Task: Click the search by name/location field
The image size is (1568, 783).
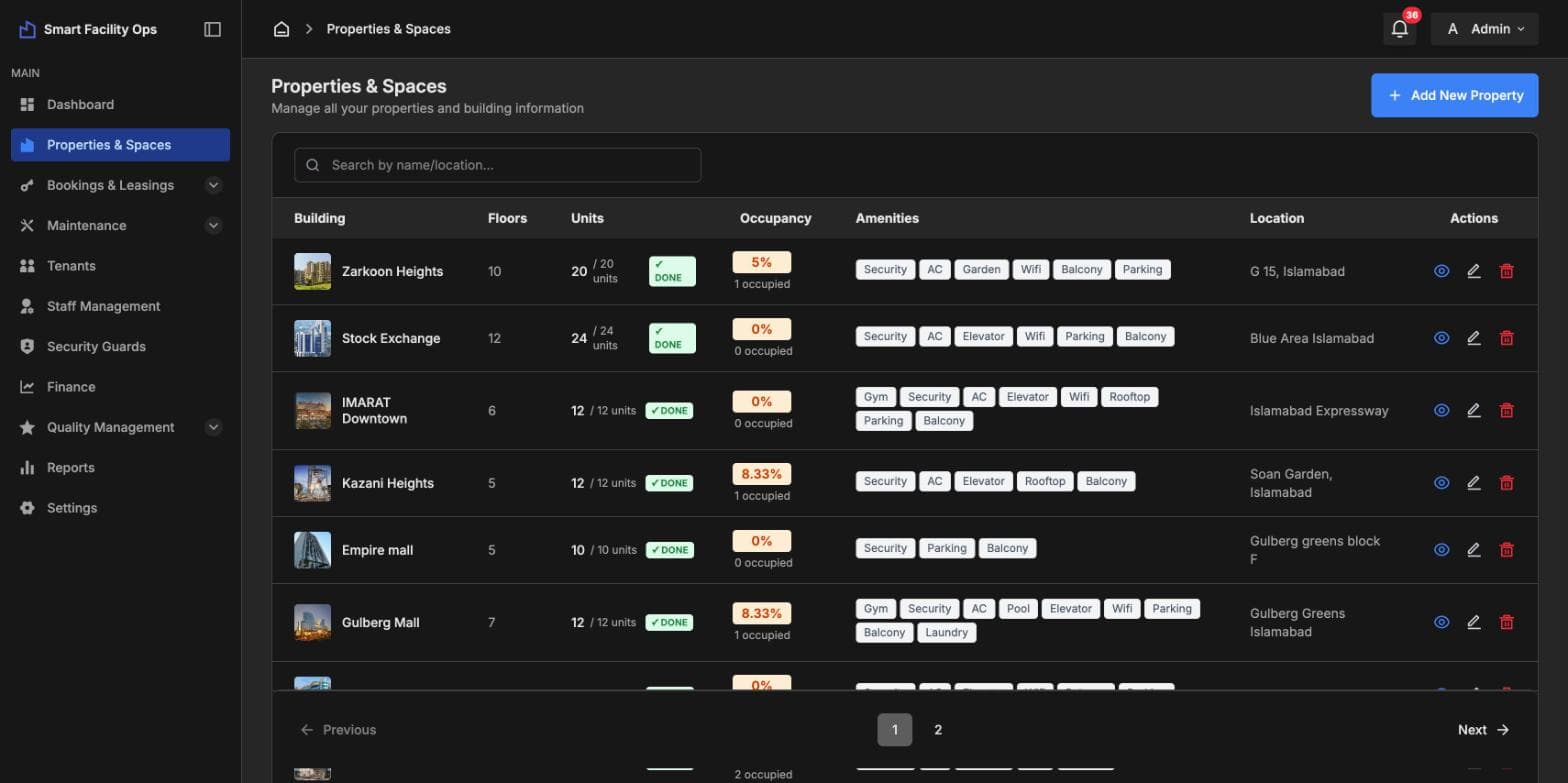Action: [x=497, y=165]
